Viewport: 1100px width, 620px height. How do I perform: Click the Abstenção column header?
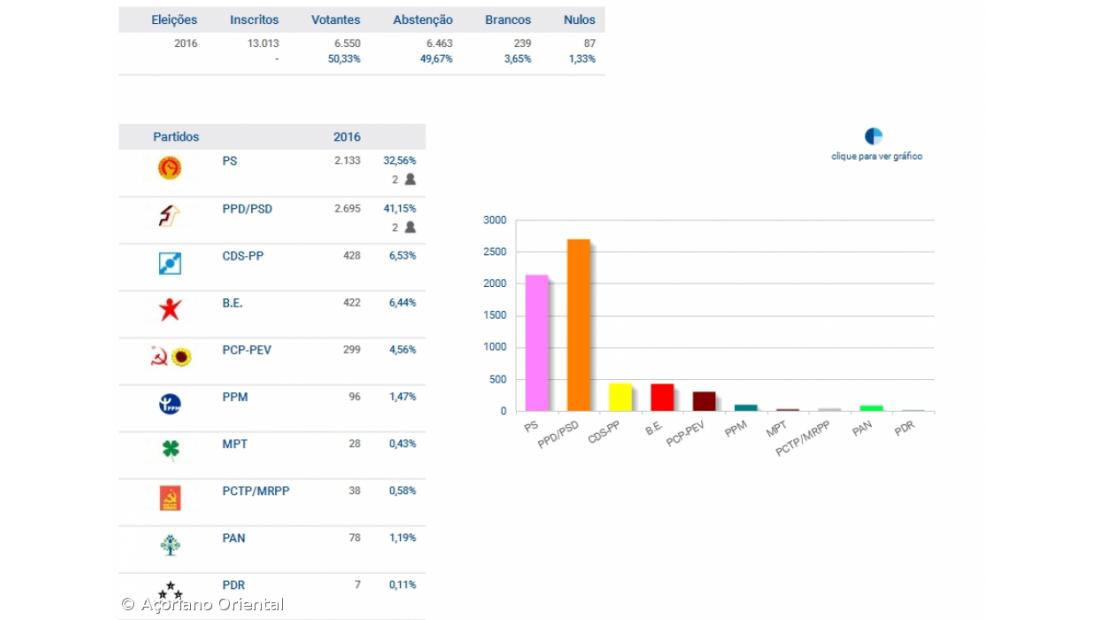422,20
